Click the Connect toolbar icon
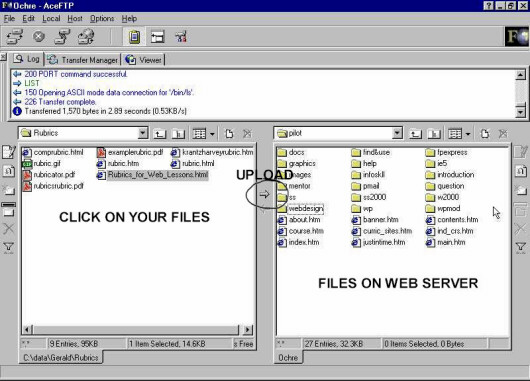Viewport: 530px width, 381px height. [x=15, y=37]
